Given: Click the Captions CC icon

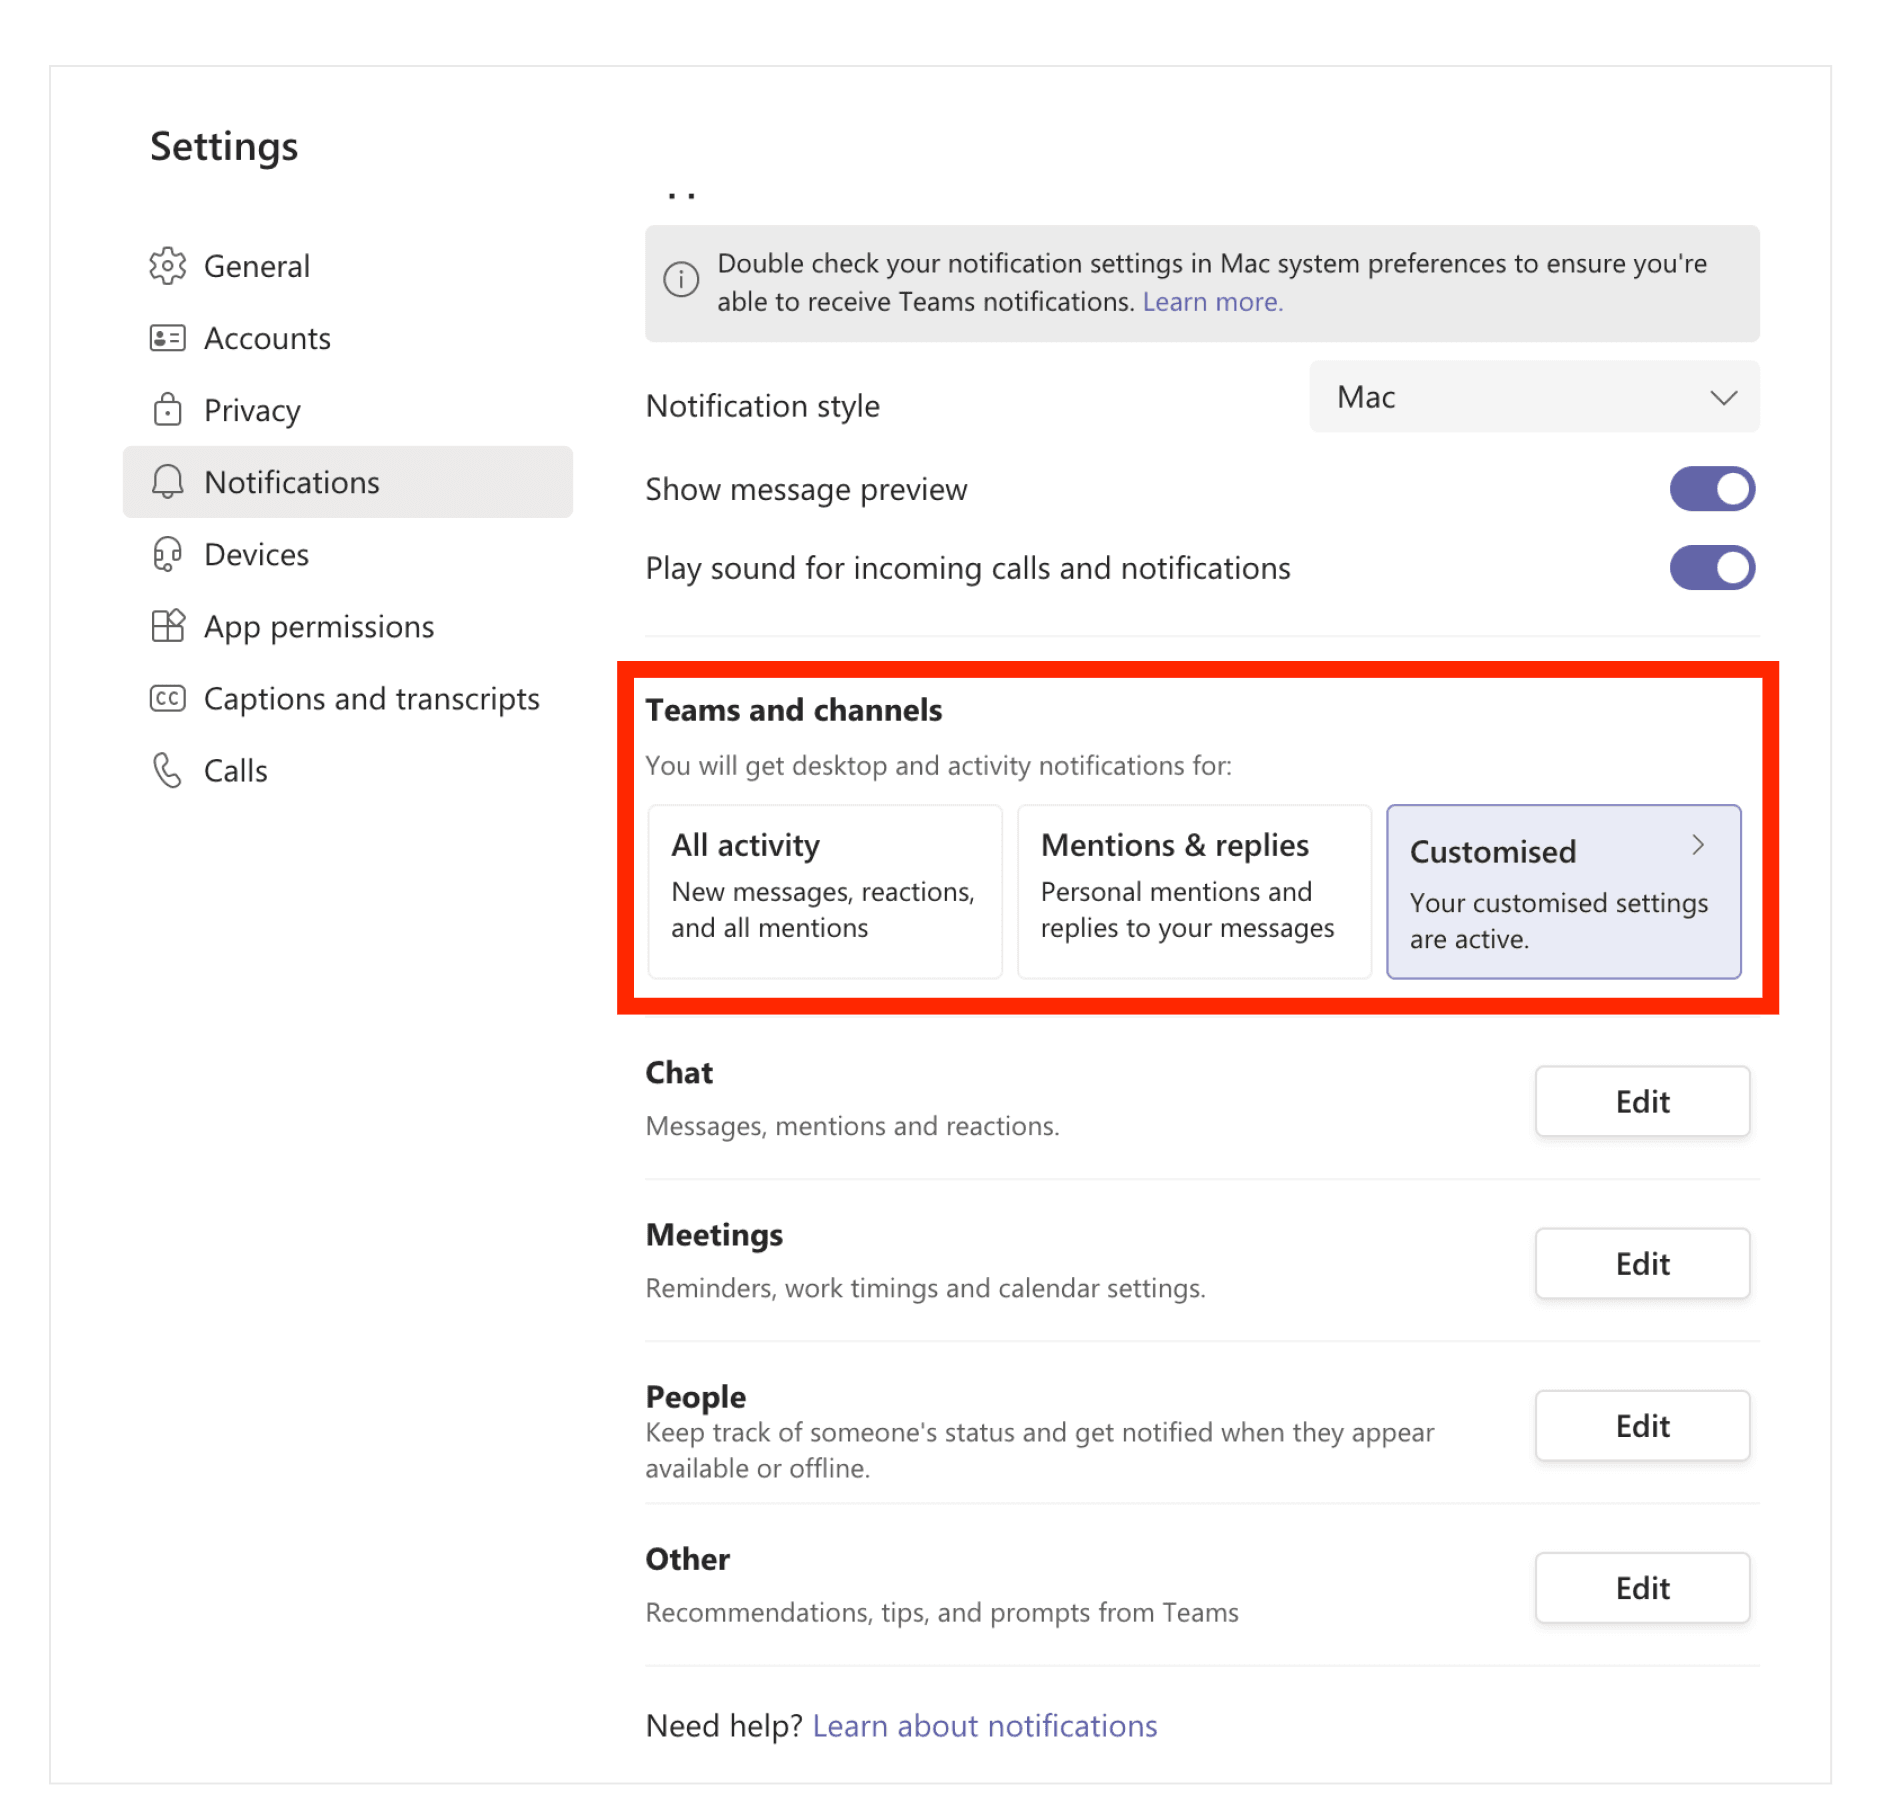Looking at the screenshot, I should 167,698.
